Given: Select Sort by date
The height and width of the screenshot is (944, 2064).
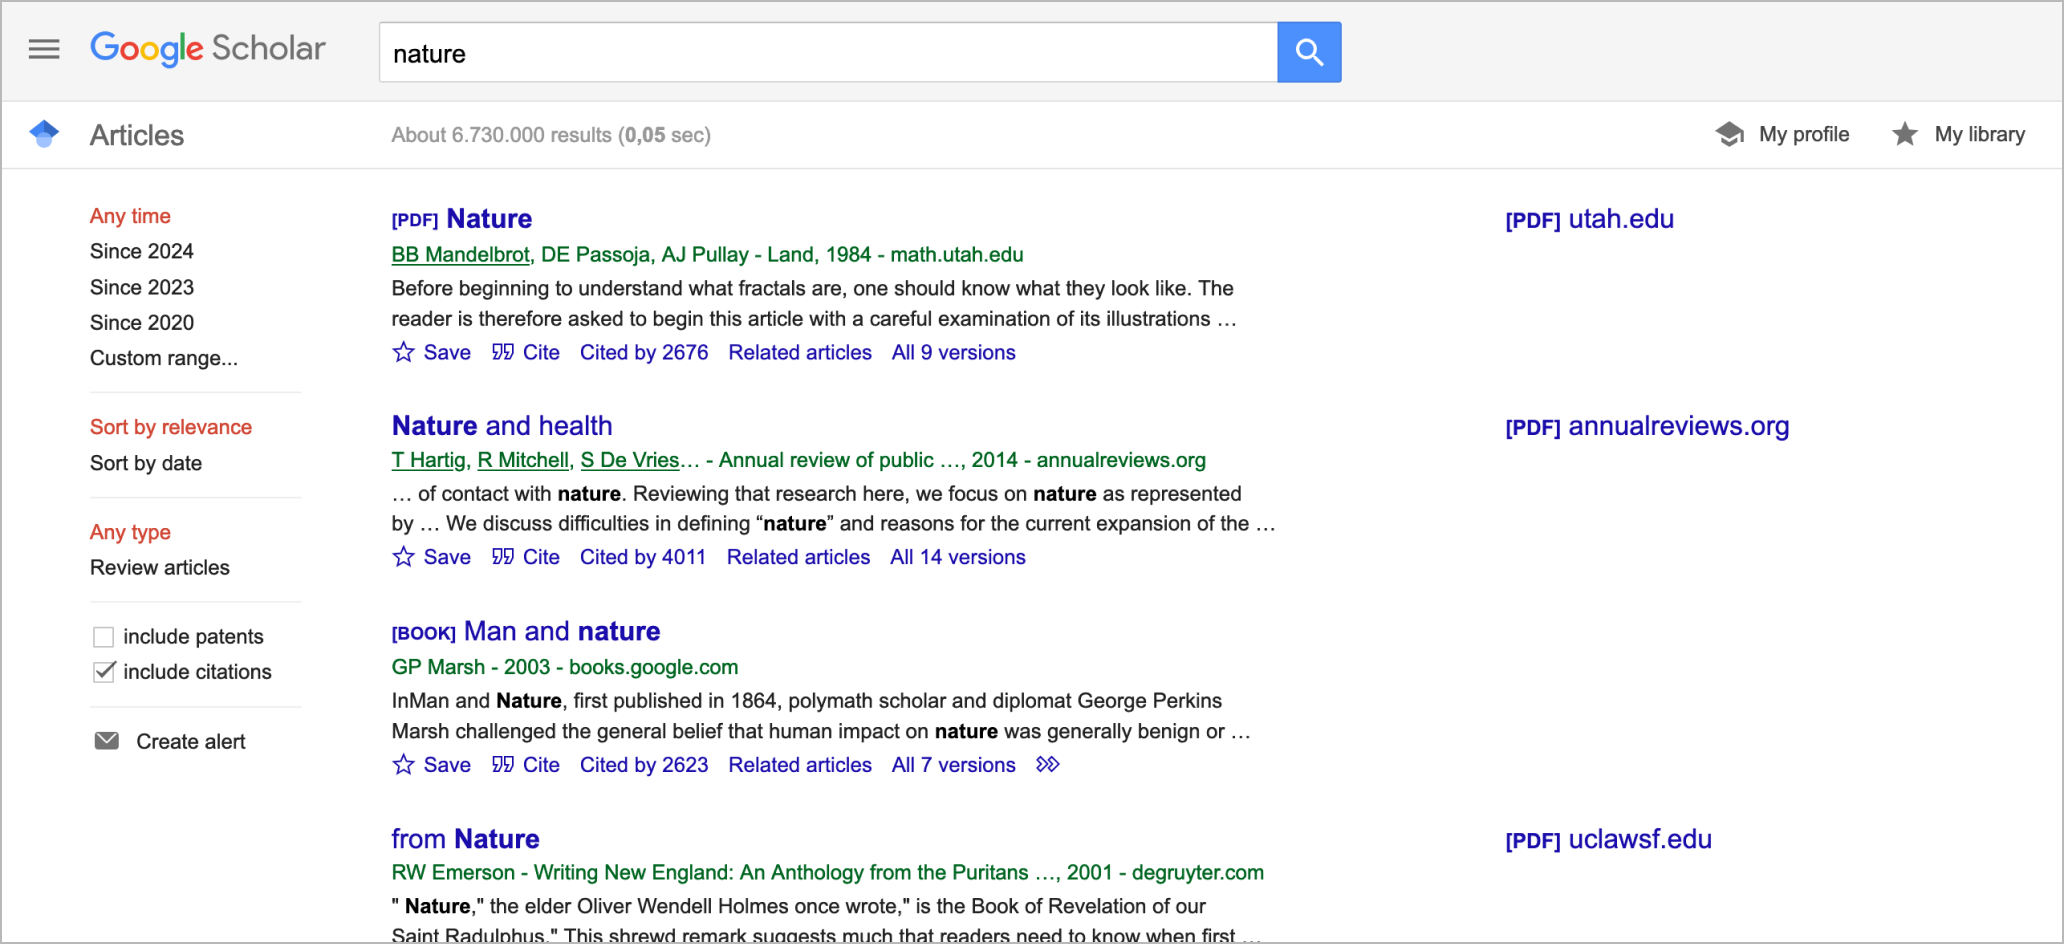Looking at the screenshot, I should 146,463.
